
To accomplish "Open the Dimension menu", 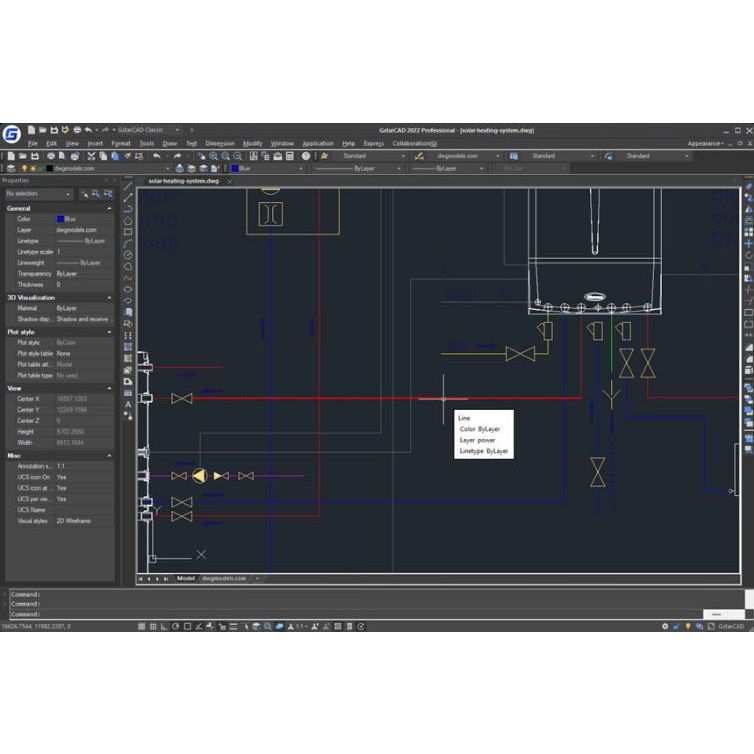I will click(x=220, y=143).
